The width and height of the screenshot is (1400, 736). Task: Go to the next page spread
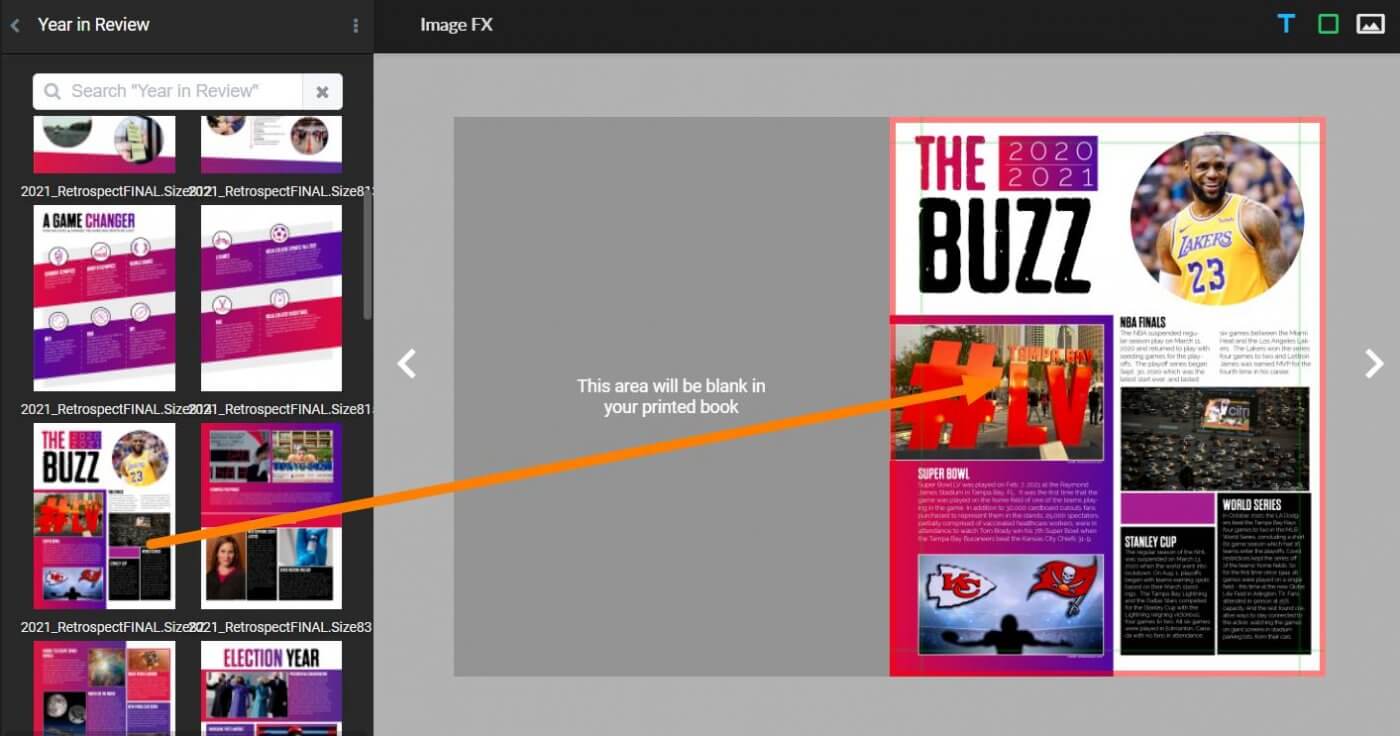(x=1375, y=364)
